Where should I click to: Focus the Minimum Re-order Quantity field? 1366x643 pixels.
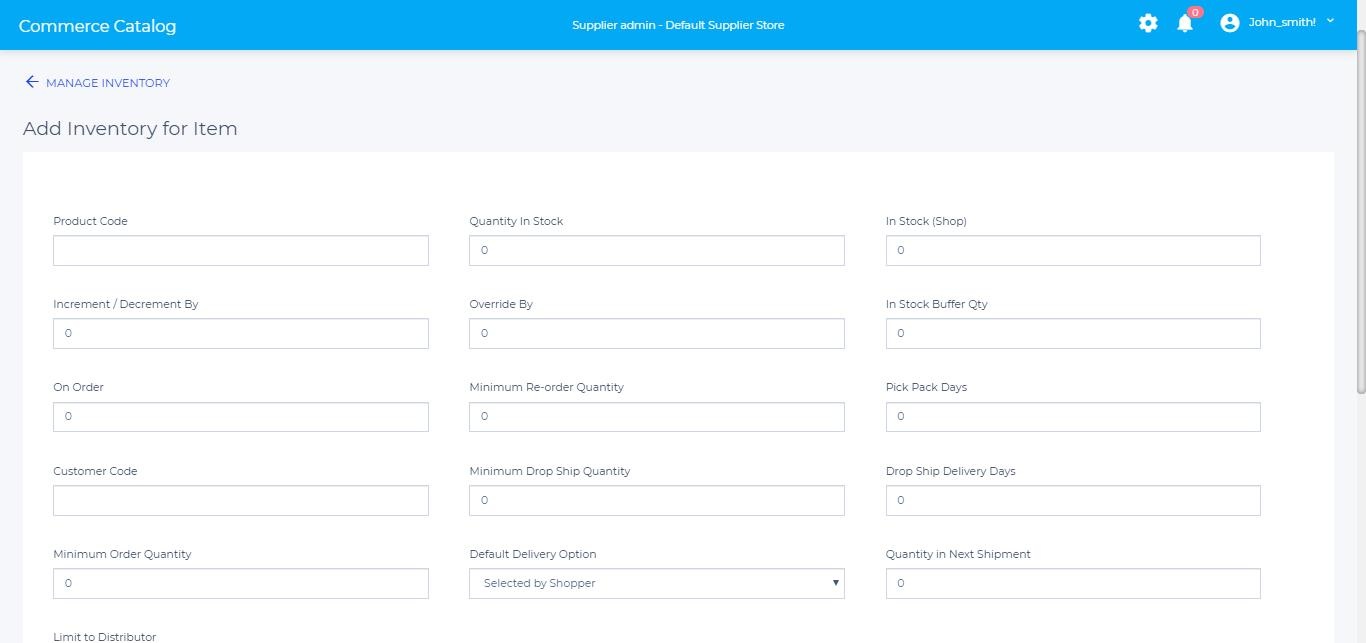point(657,417)
